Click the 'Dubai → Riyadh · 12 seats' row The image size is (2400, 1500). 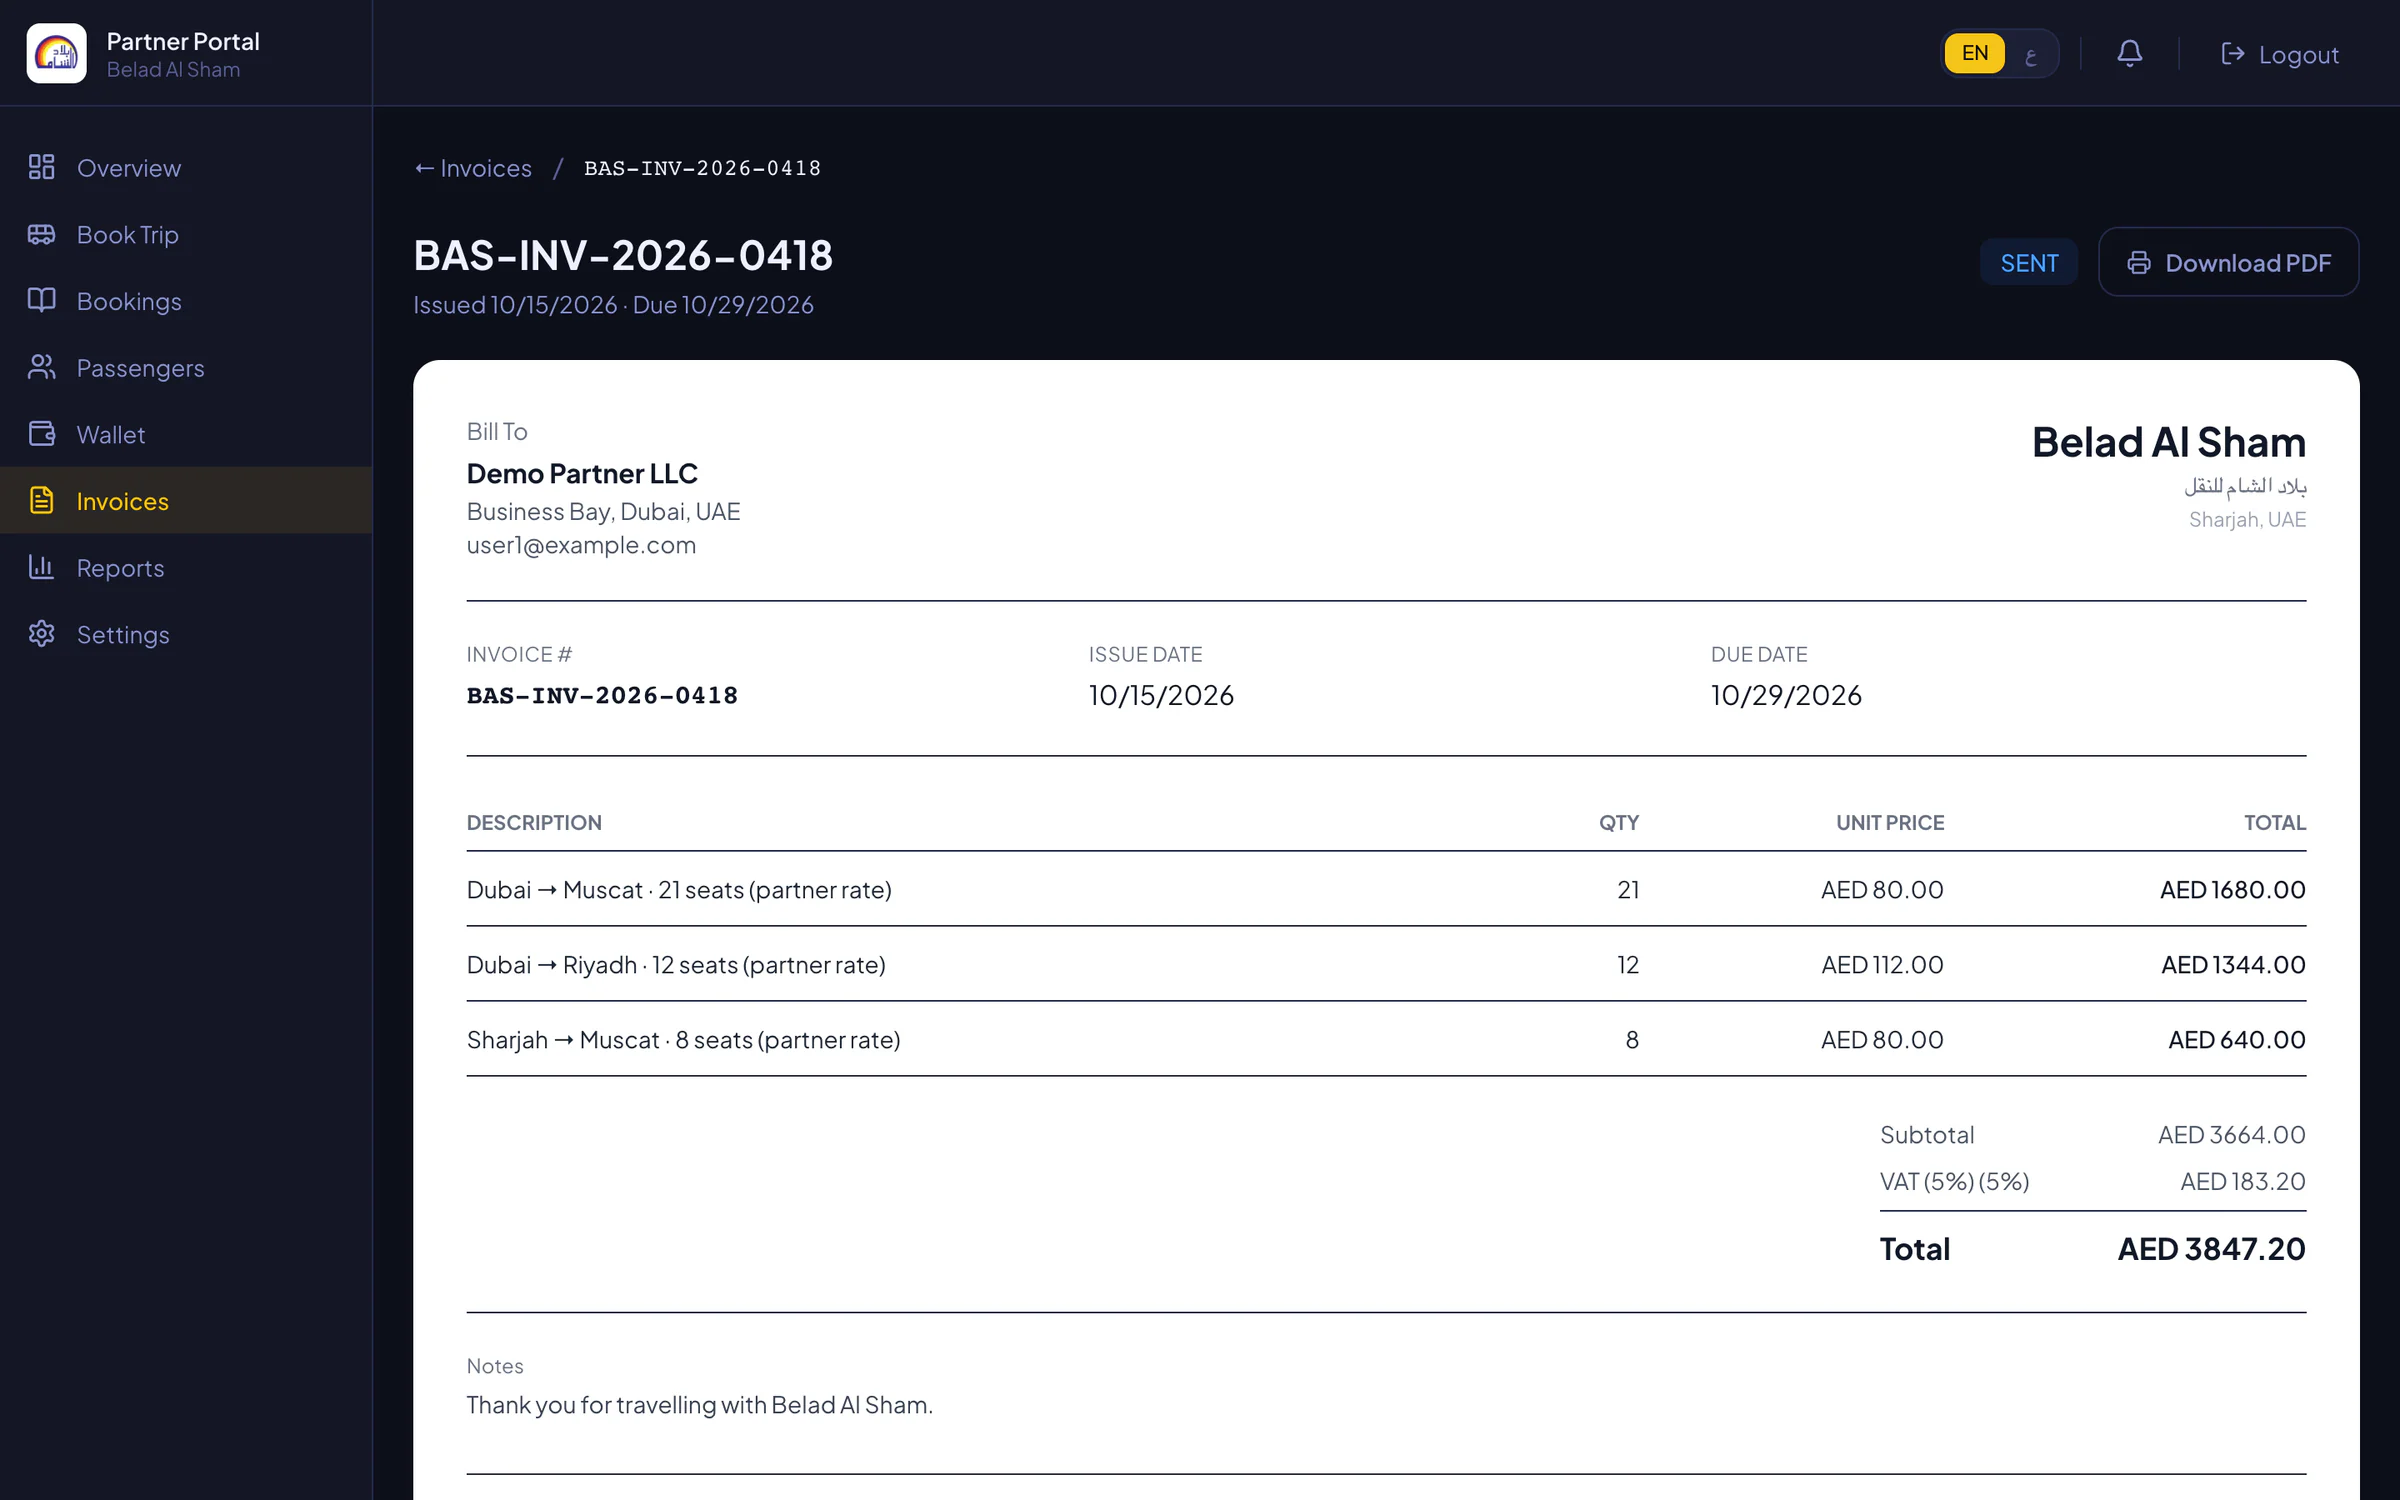pyautogui.click(x=1386, y=964)
